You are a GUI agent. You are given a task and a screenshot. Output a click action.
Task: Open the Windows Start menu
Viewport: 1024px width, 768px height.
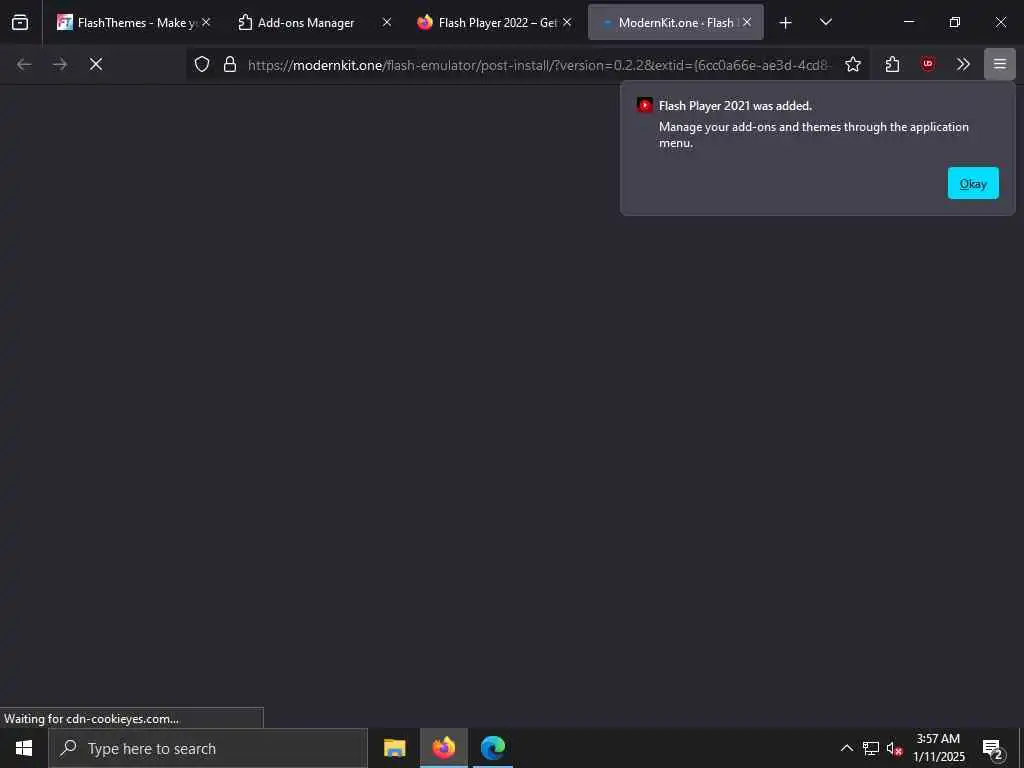[x=24, y=748]
